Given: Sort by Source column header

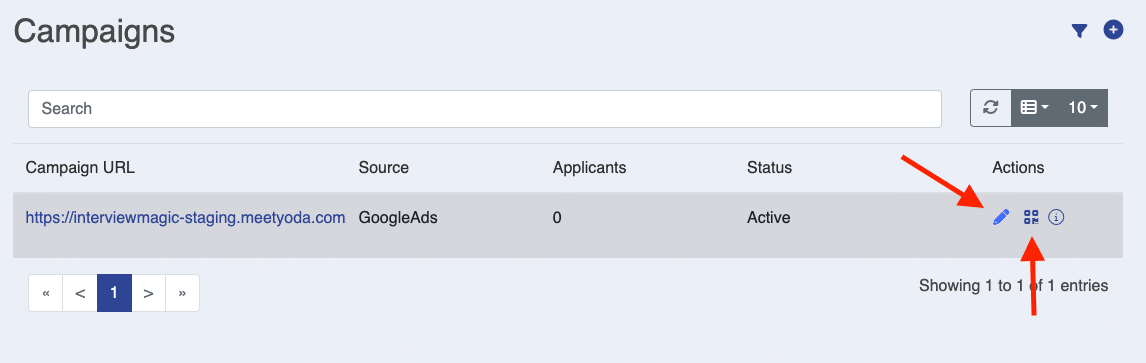Looking at the screenshot, I should coord(384,168).
